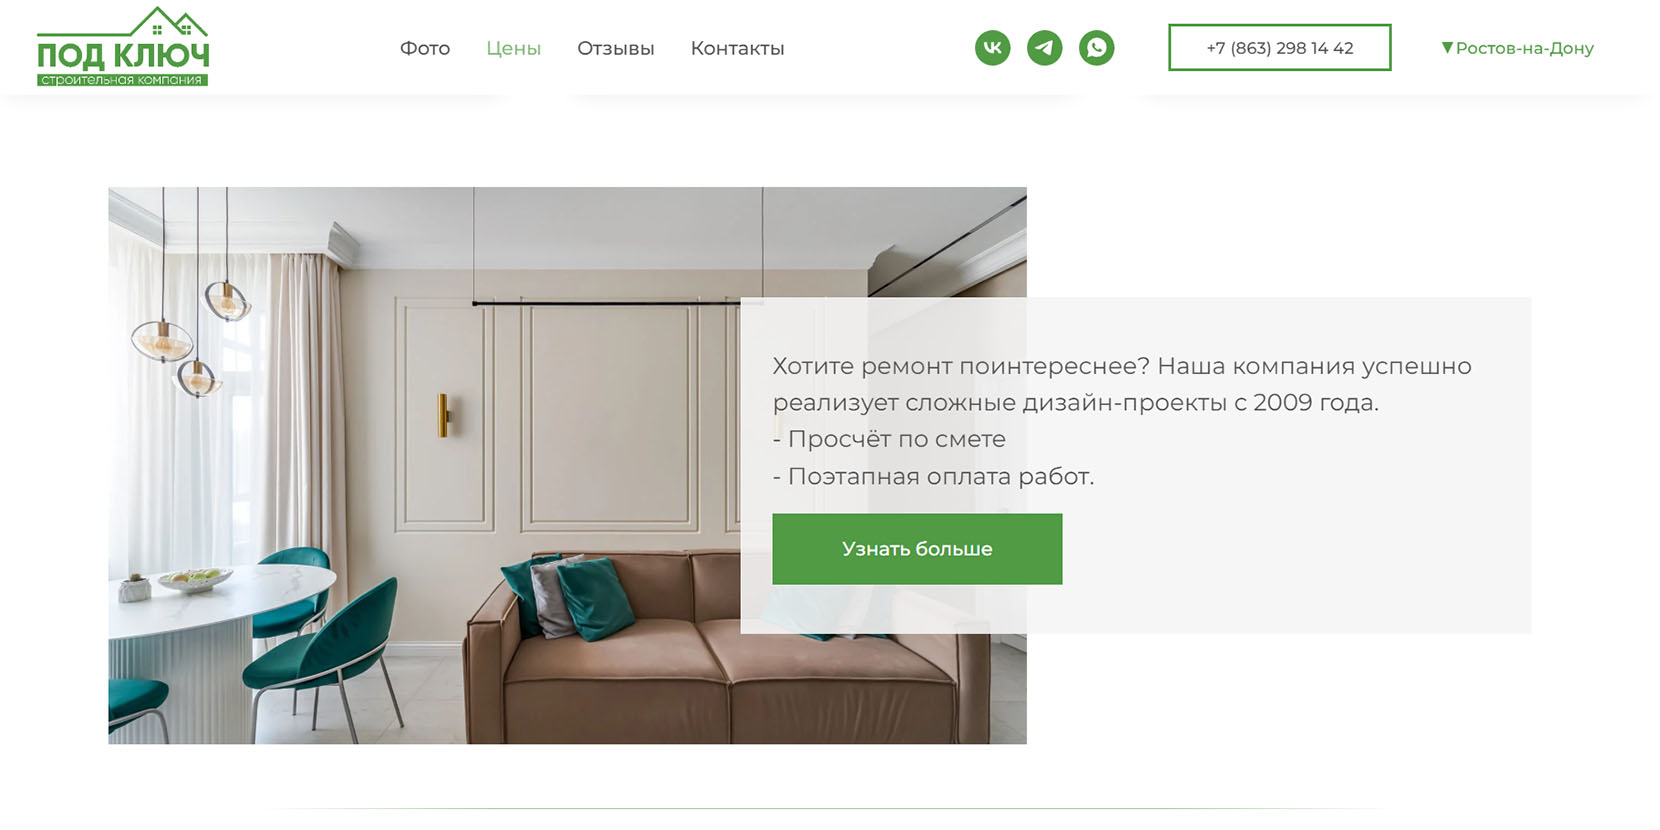
Task: Click the Поэтапная оплата работ text line
Action: (933, 476)
